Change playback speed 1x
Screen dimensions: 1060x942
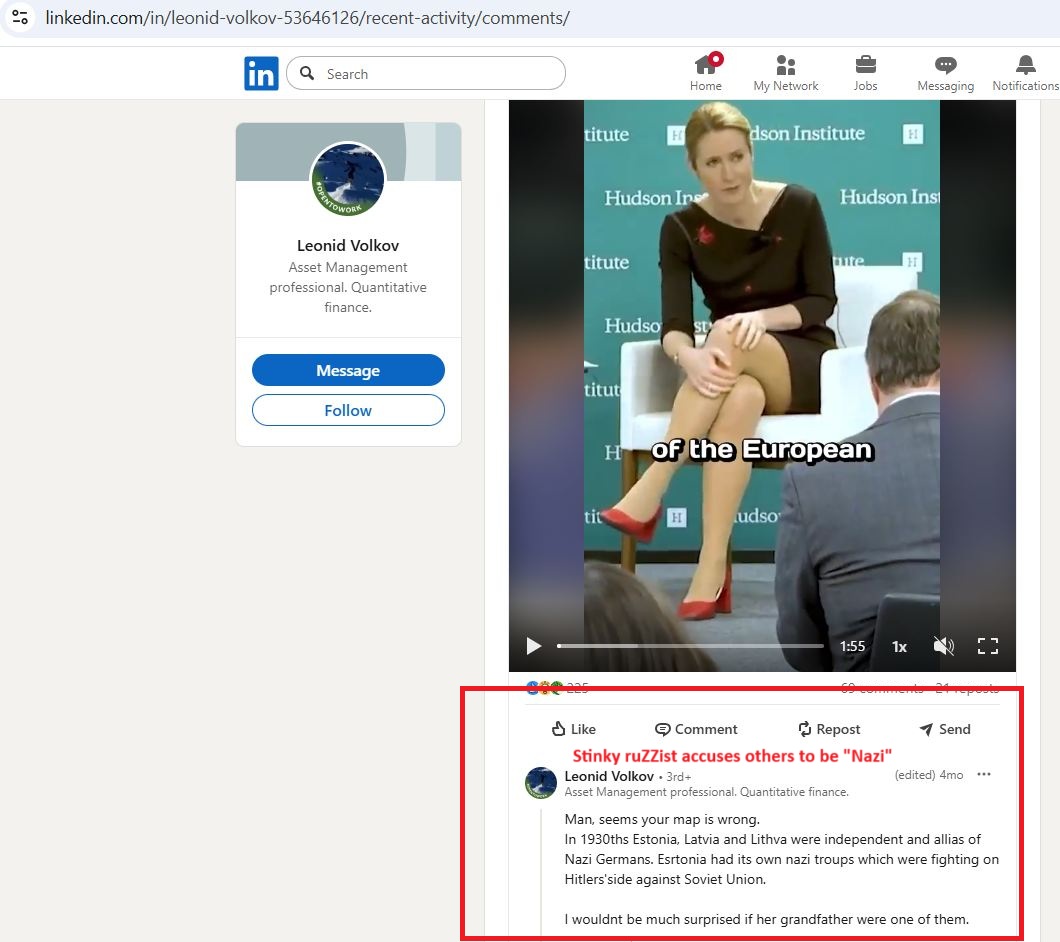point(899,646)
